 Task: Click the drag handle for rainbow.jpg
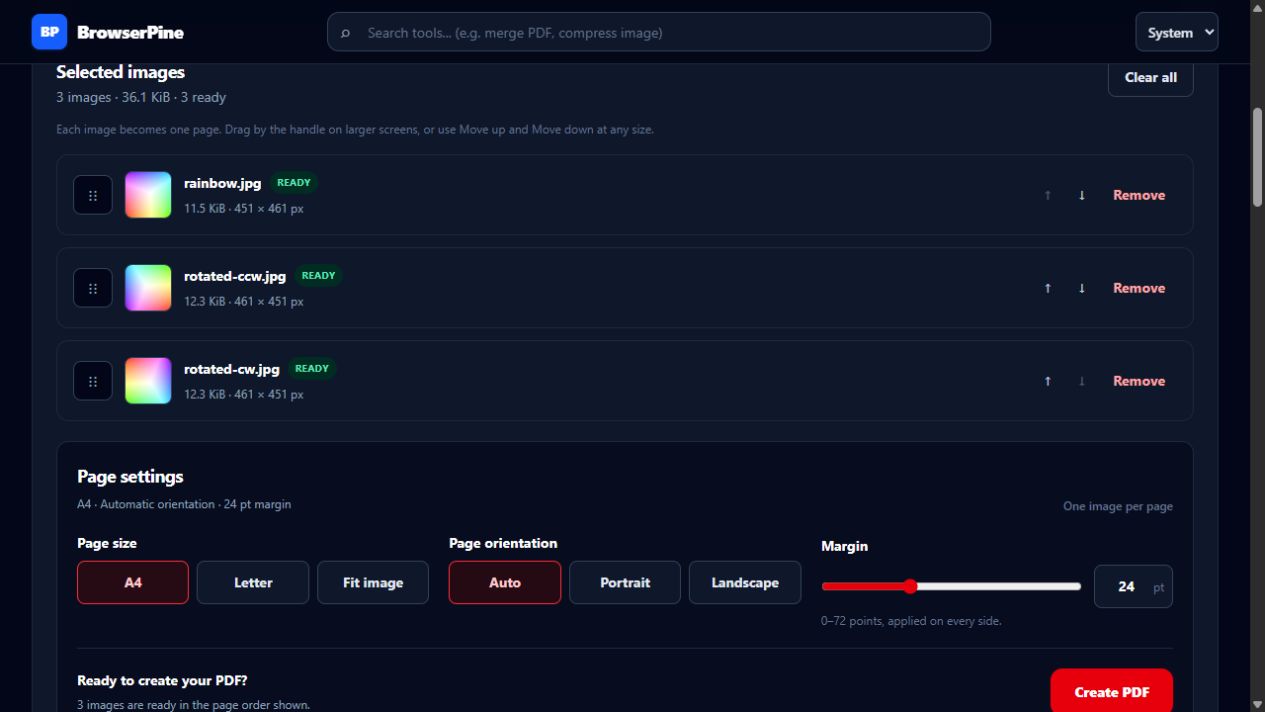coord(93,195)
